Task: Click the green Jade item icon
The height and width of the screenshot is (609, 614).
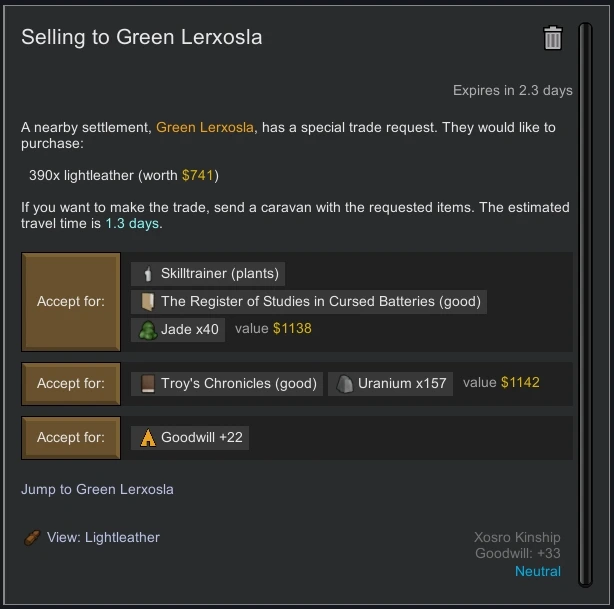Action: (147, 330)
